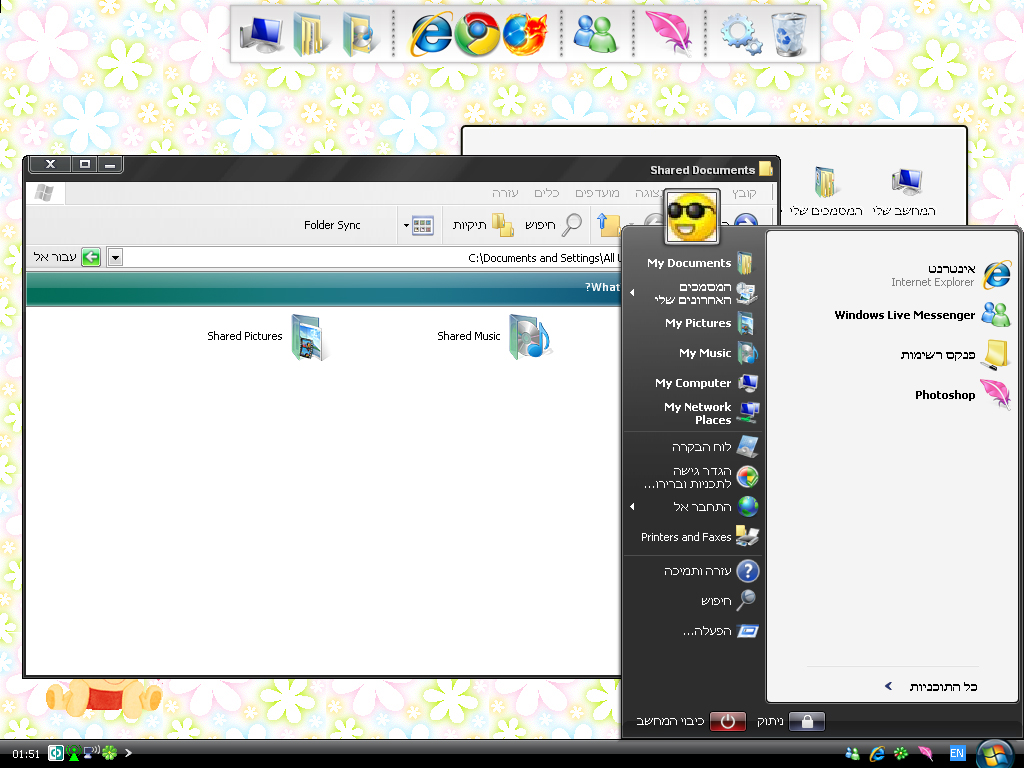Expand All Programs (כל התוכניות)
Screen dimensions: 1024x768
[931, 686]
